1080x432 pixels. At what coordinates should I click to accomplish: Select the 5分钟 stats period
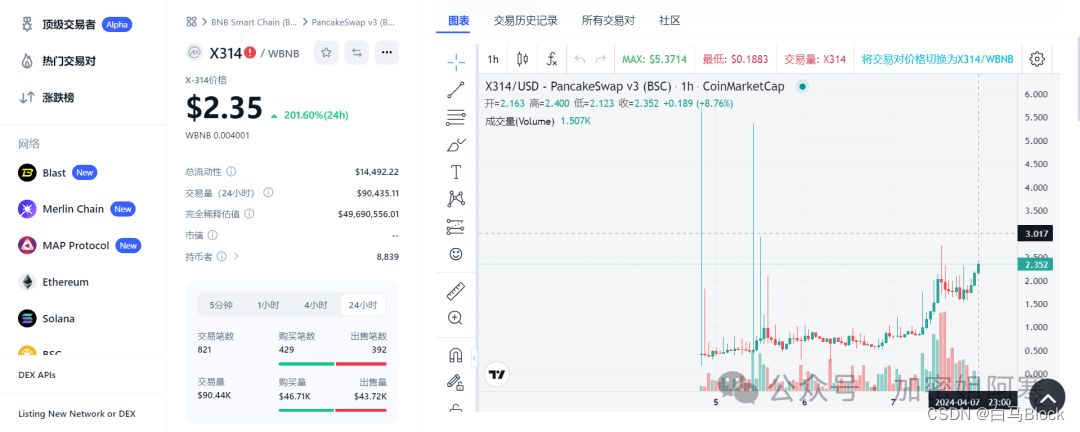[x=221, y=305]
